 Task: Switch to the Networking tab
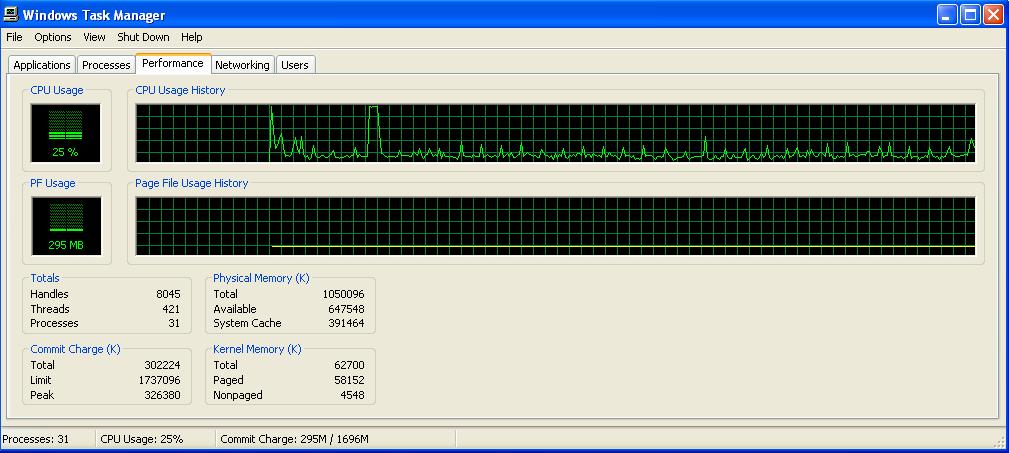point(243,65)
